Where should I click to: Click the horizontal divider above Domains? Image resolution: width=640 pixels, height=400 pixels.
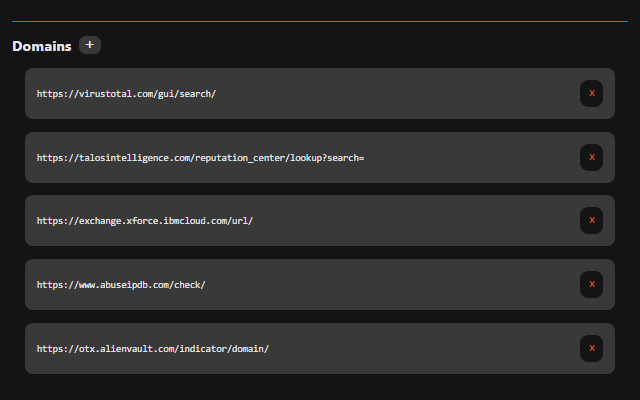[320, 21]
